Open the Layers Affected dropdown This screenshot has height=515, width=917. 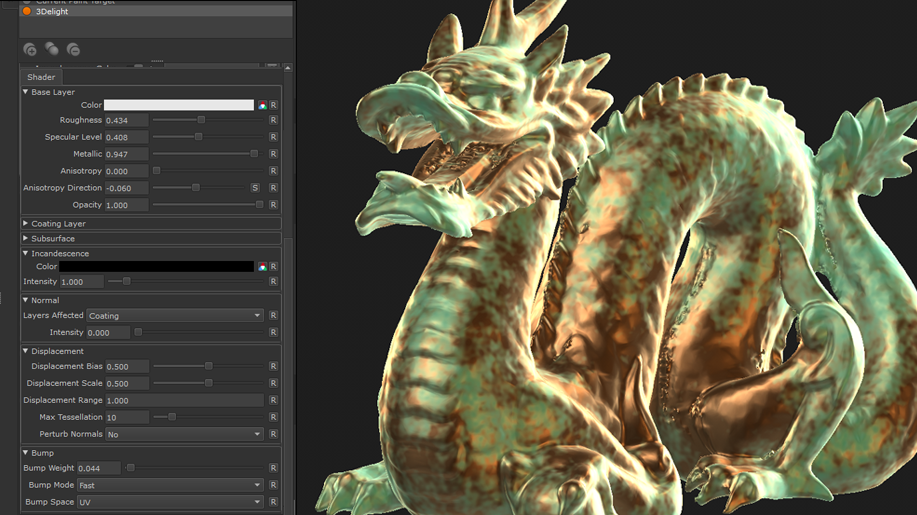[x=175, y=316]
